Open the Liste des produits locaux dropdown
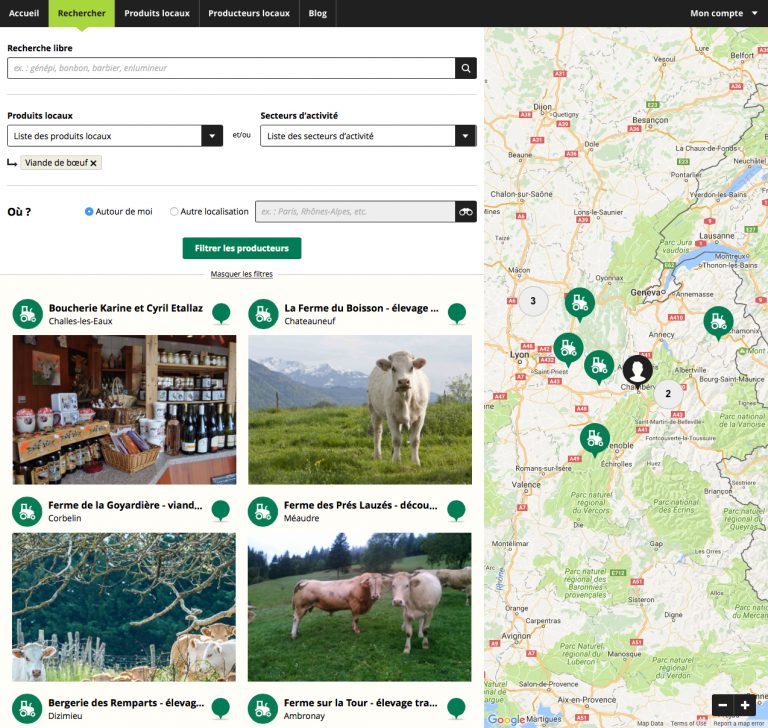Viewport: 768px width, 728px height. (x=114, y=136)
